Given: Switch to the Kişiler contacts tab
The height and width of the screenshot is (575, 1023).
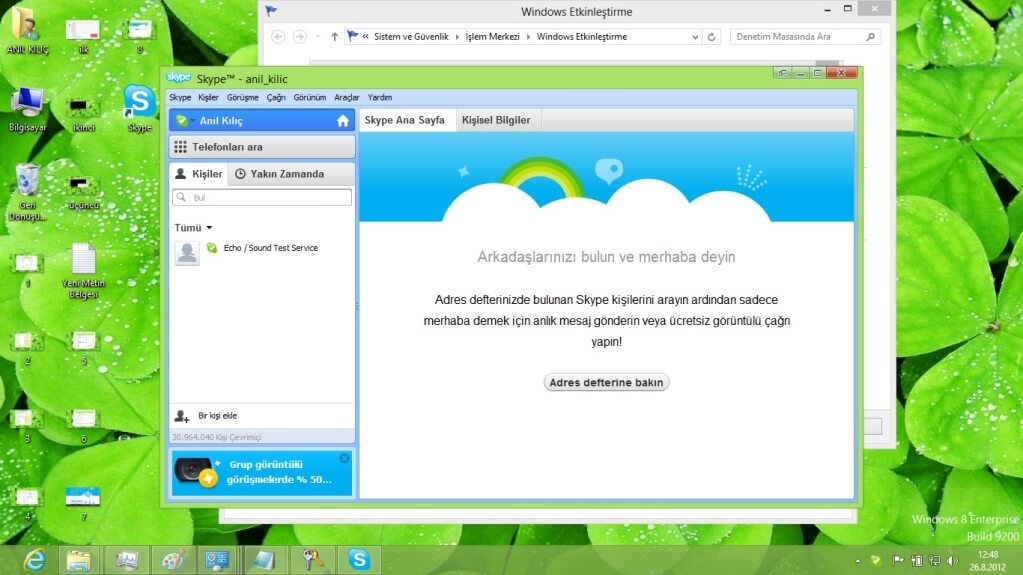Looking at the screenshot, I should 198,174.
